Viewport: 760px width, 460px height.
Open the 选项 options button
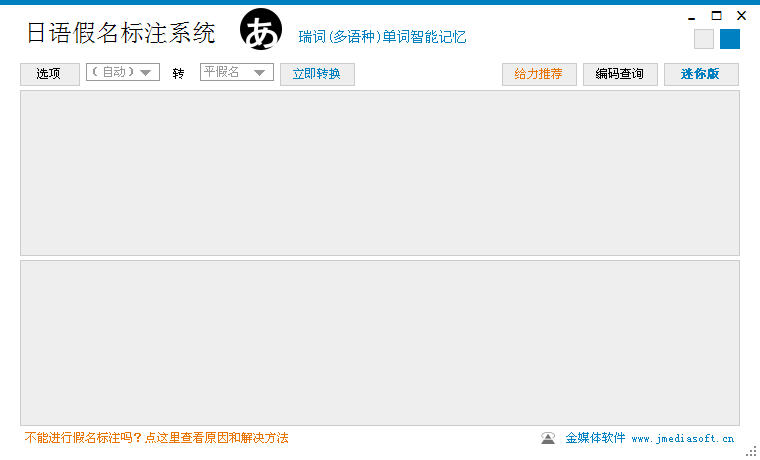tap(49, 74)
